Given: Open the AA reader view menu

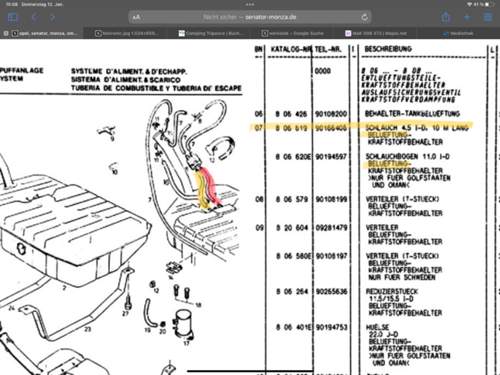Looking at the screenshot, I should click(x=136, y=17).
